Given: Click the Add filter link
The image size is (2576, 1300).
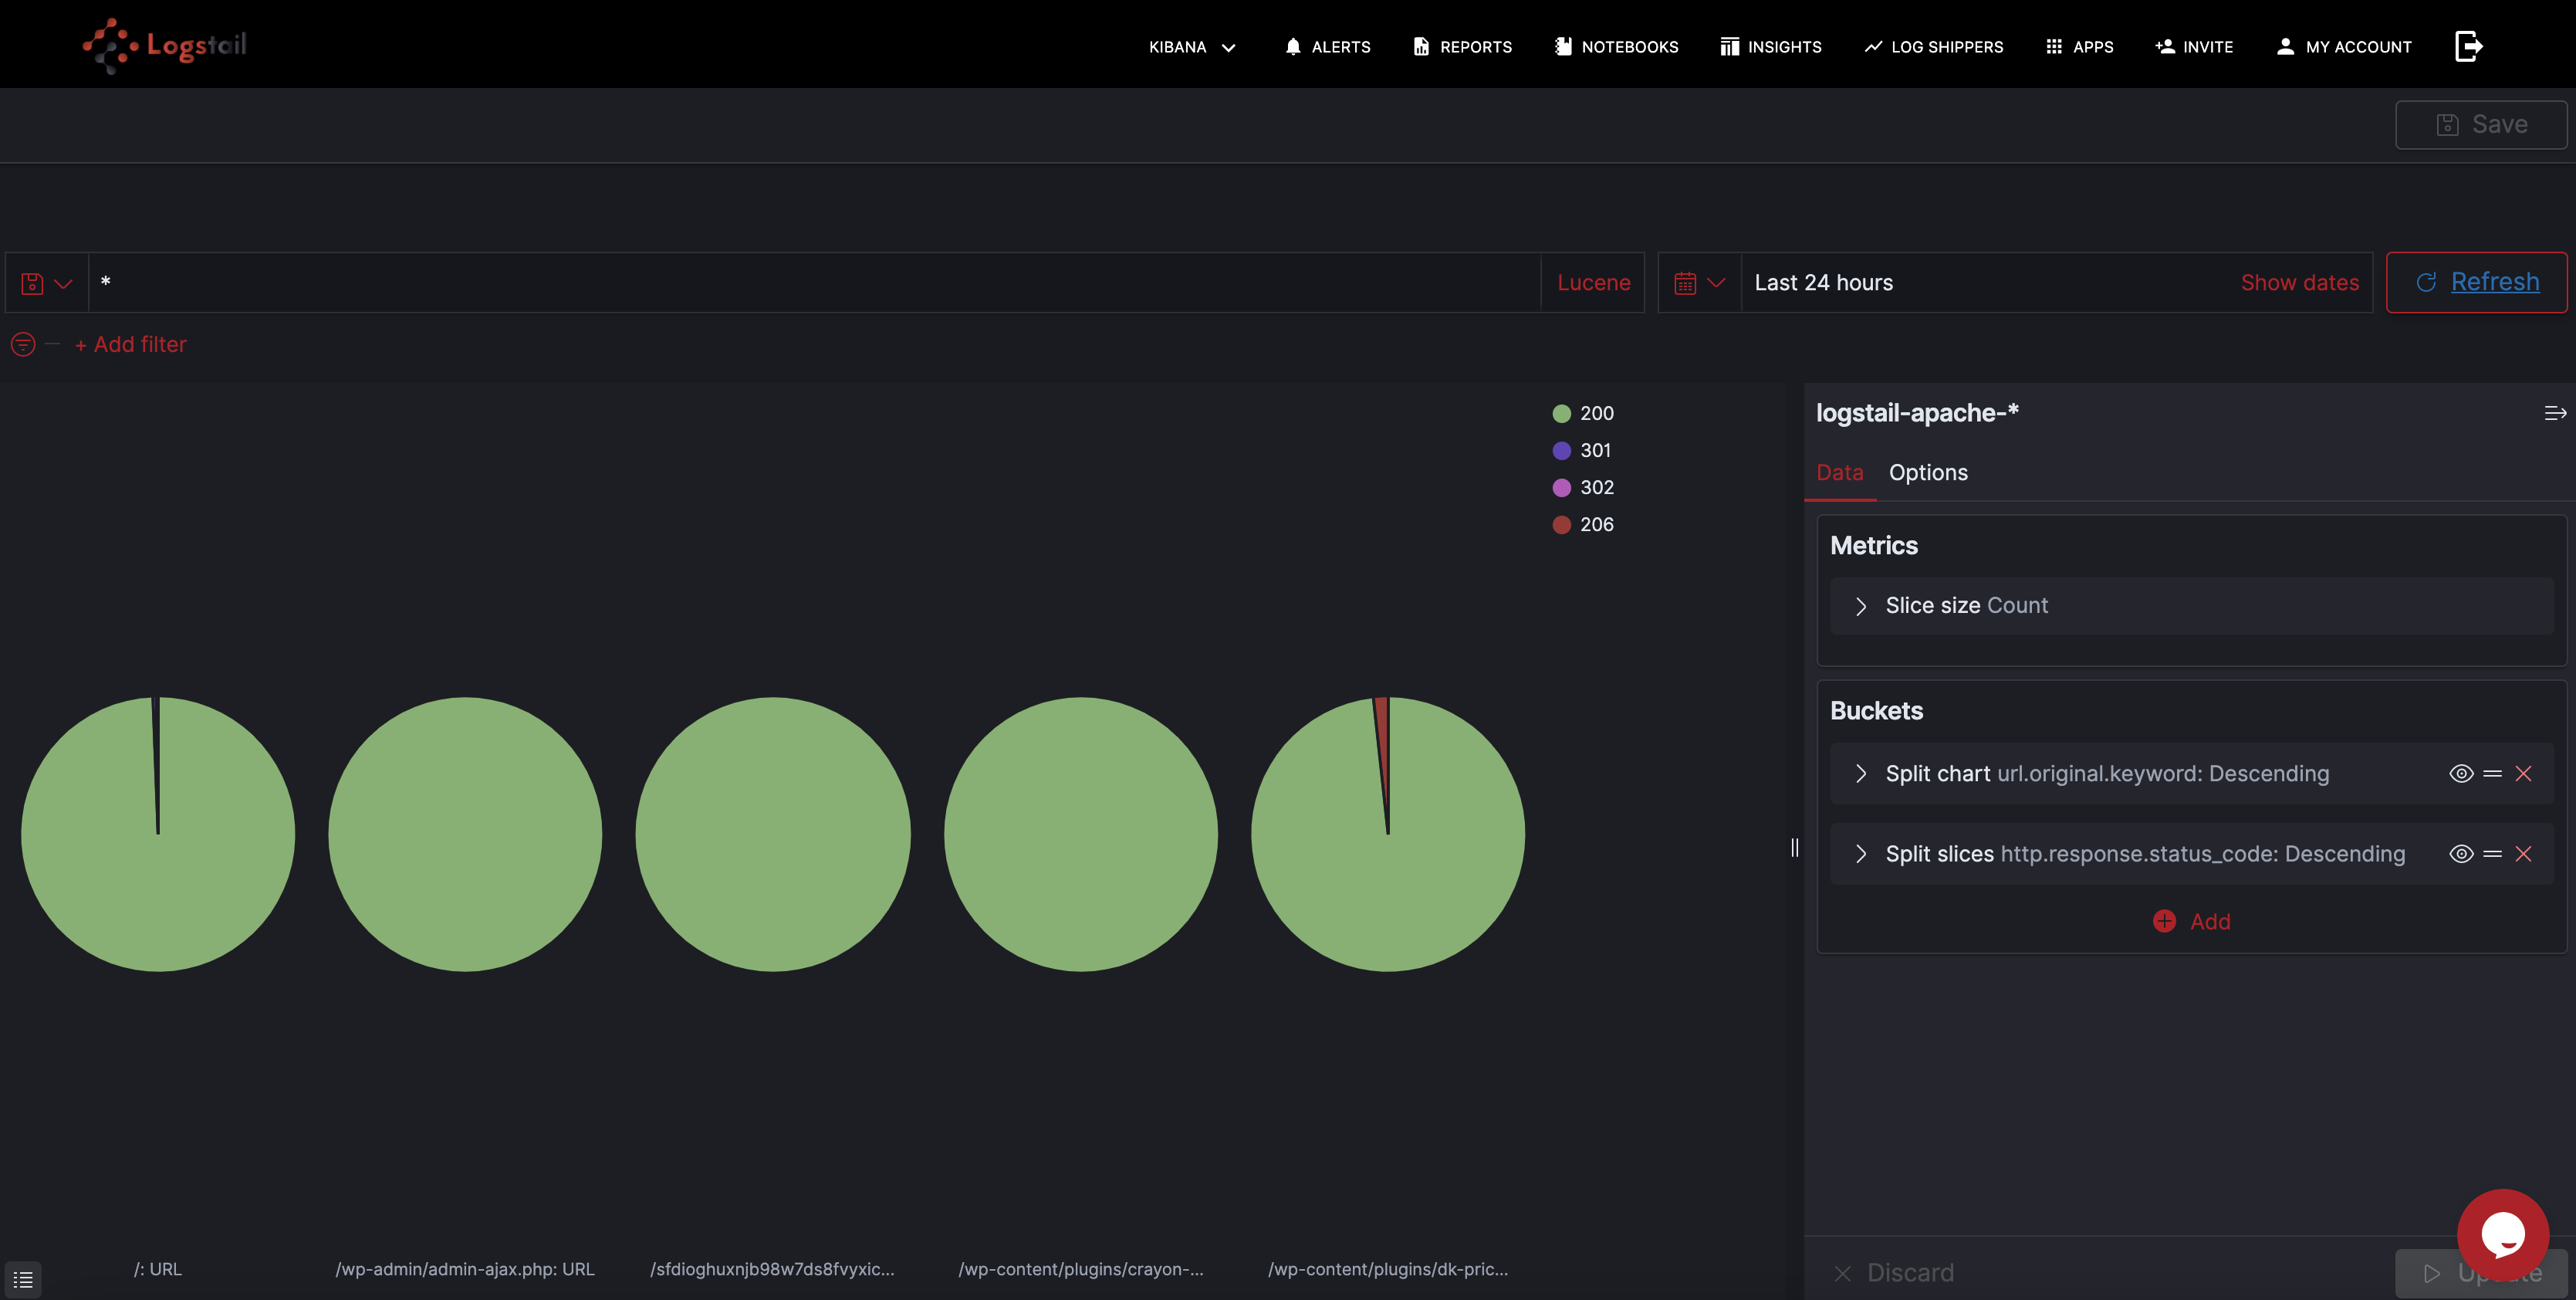Looking at the screenshot, I should 131,345.
